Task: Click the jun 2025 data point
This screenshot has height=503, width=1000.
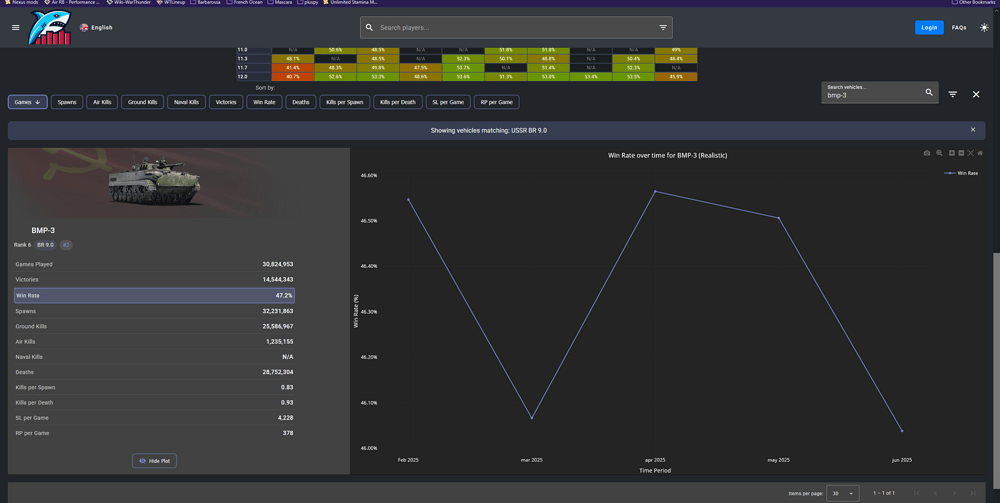Action: (x=902, y=431)
